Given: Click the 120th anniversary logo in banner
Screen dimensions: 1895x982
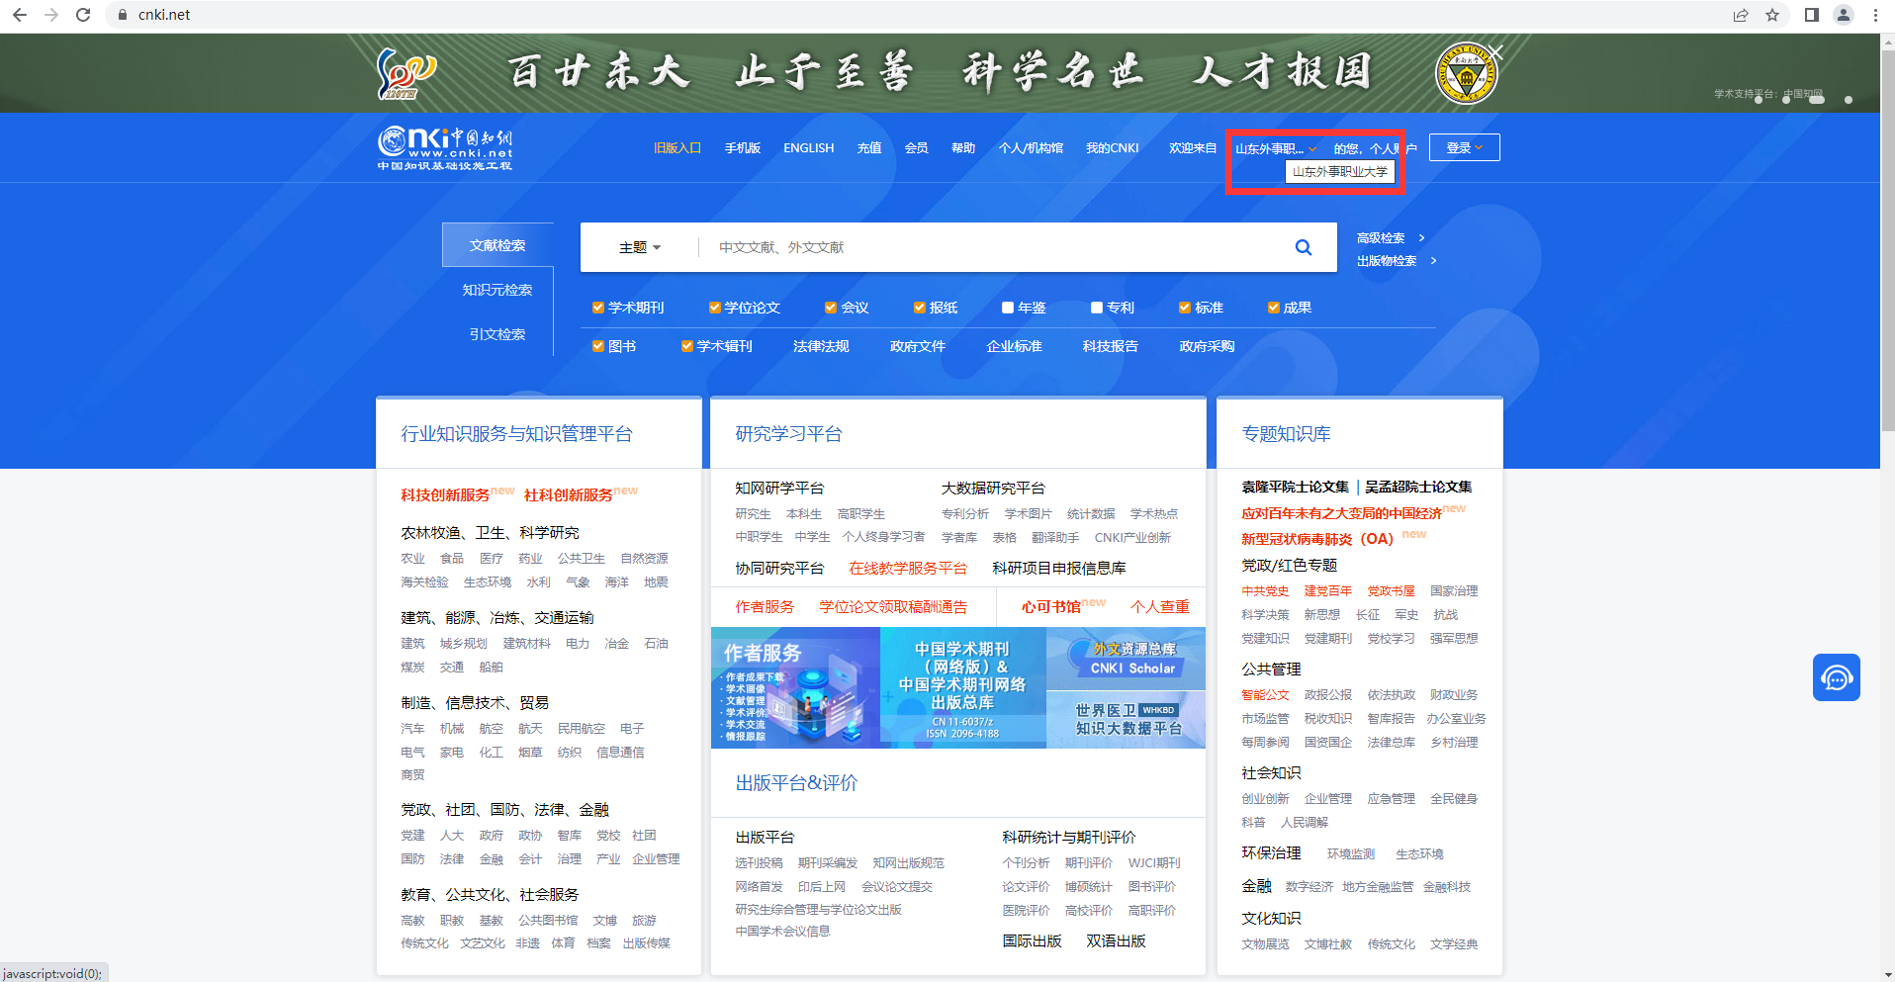Looking at the screenshot, I should 406,74.
